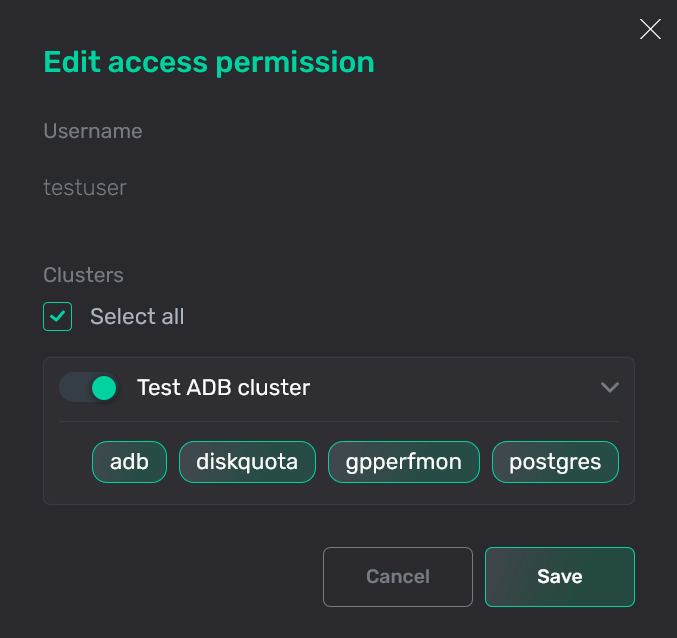Click the Edit access permission heading
677x638 pixels.
208,62
